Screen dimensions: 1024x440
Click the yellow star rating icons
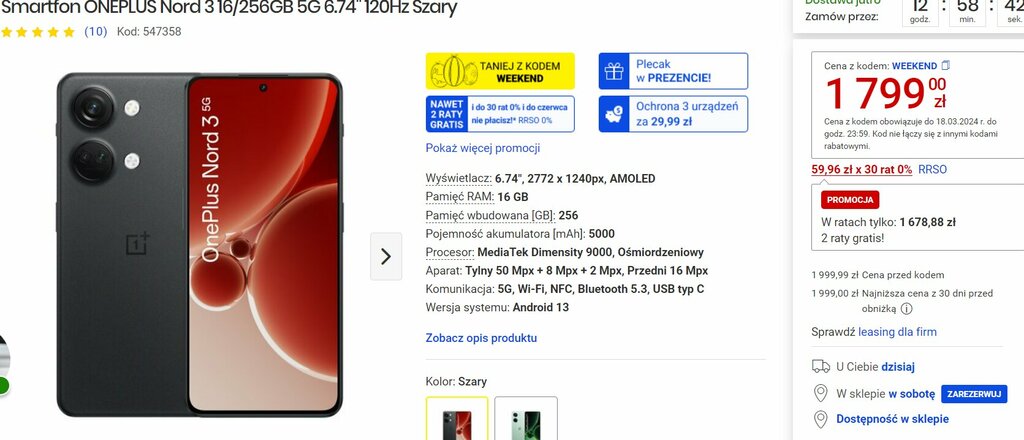coord(38,31)
